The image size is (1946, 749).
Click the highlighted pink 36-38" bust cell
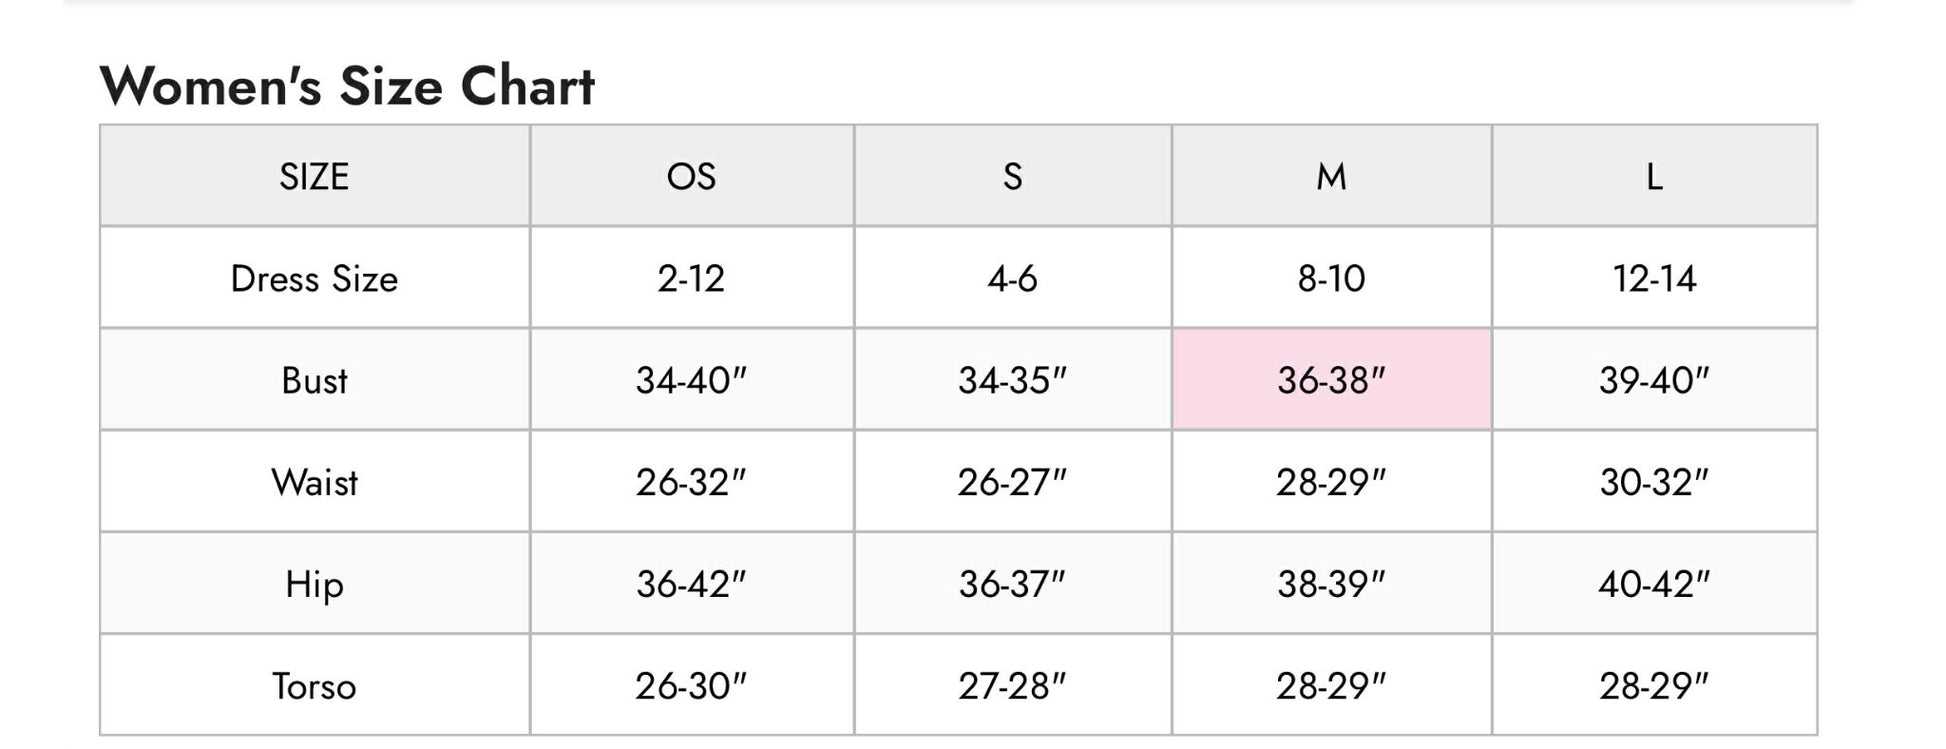pos(1331,380)
